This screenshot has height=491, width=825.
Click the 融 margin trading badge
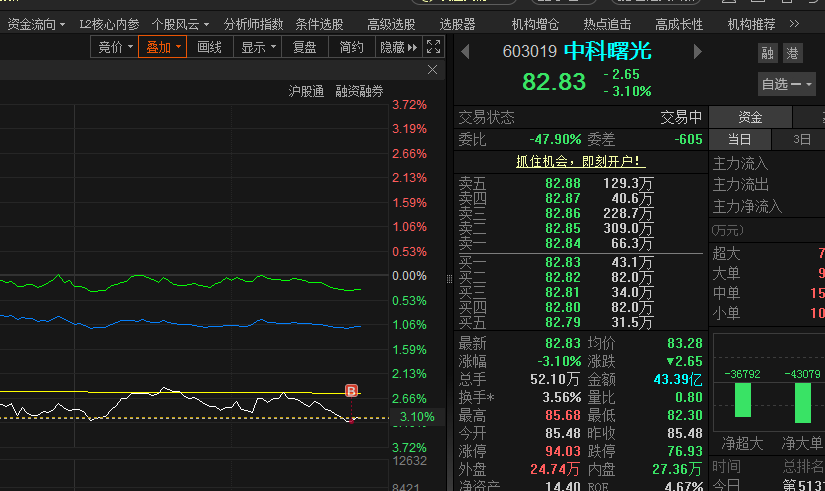(x=767, y=53)
